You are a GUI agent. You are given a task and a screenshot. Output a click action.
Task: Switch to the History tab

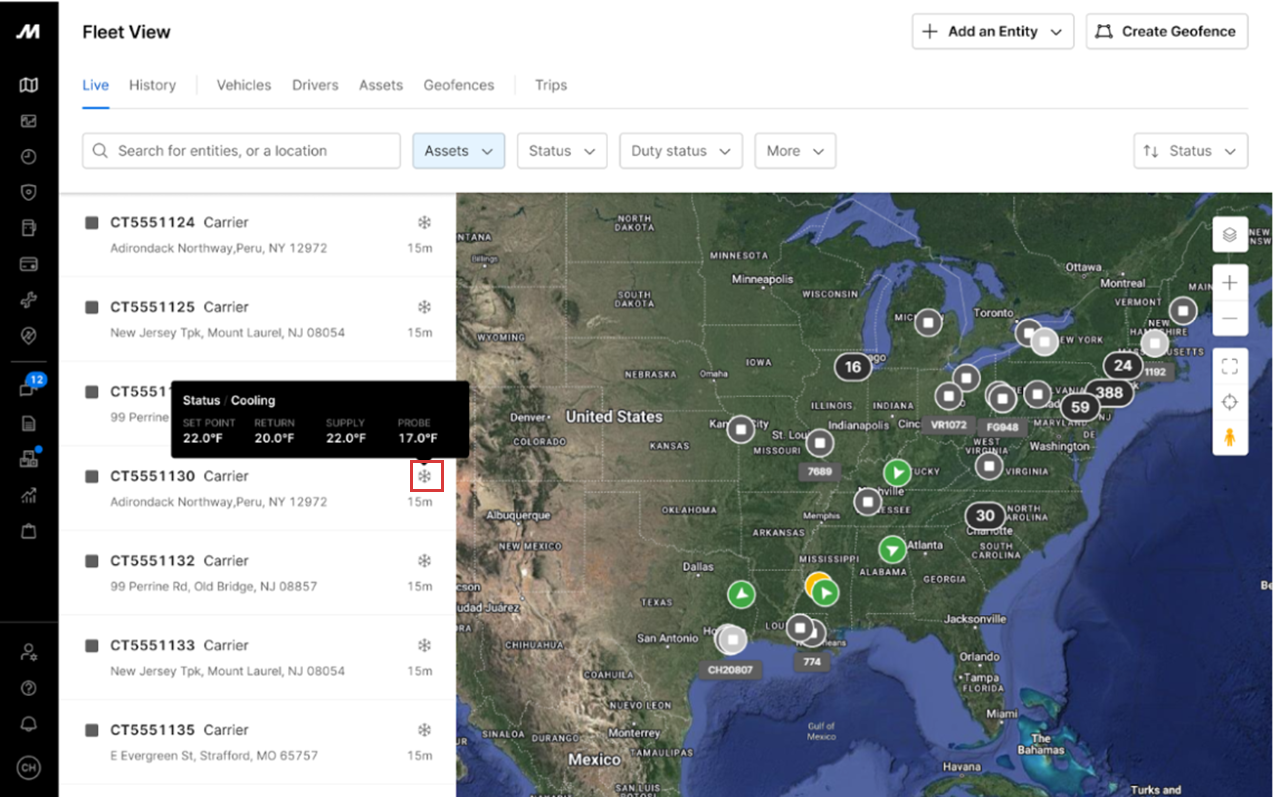coord(152,85)
